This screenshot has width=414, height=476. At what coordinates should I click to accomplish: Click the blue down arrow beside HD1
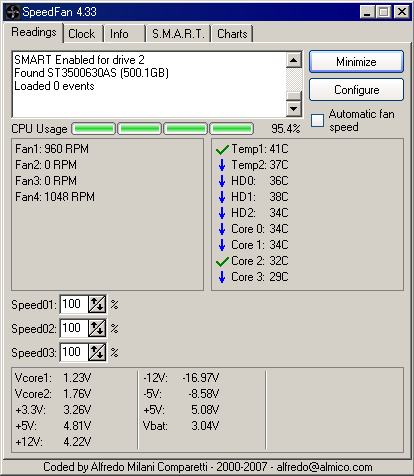click(x=222, y=197)
